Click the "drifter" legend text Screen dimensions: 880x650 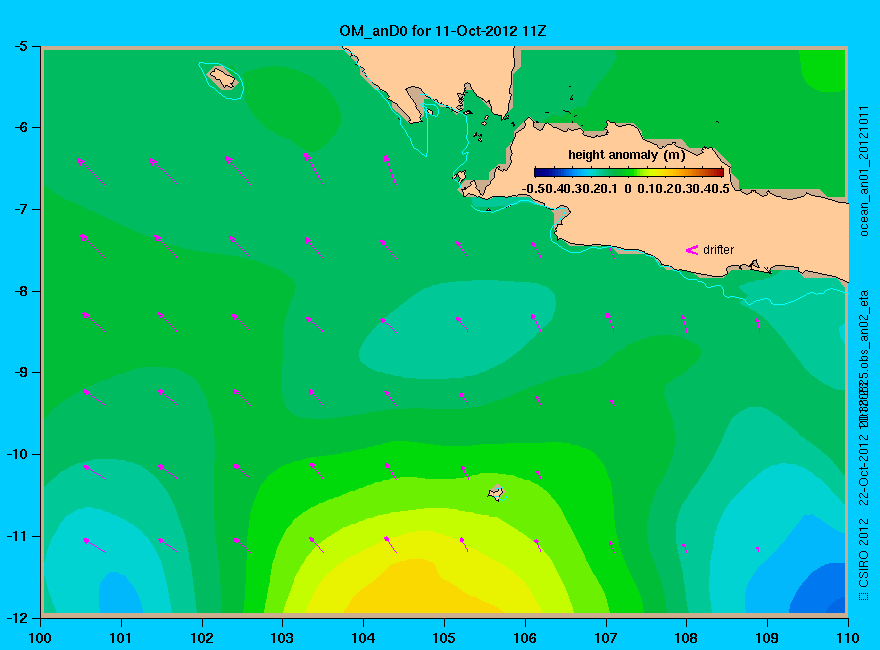718,250
